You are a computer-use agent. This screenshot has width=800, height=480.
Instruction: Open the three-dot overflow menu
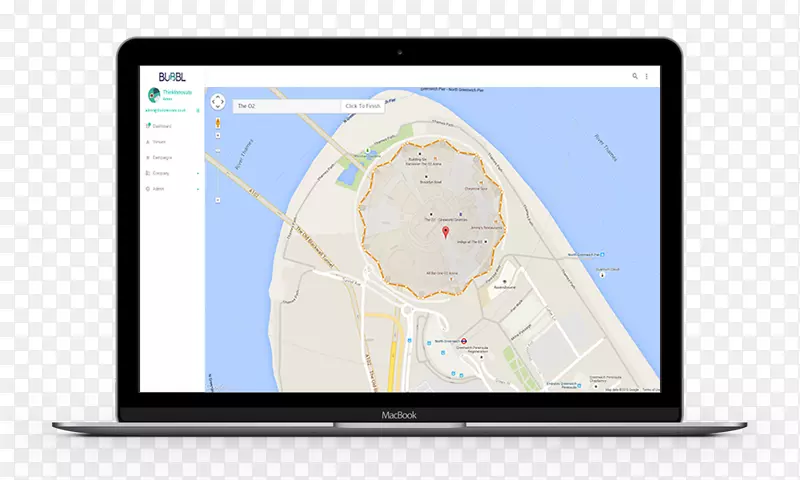tap(646, 77)
